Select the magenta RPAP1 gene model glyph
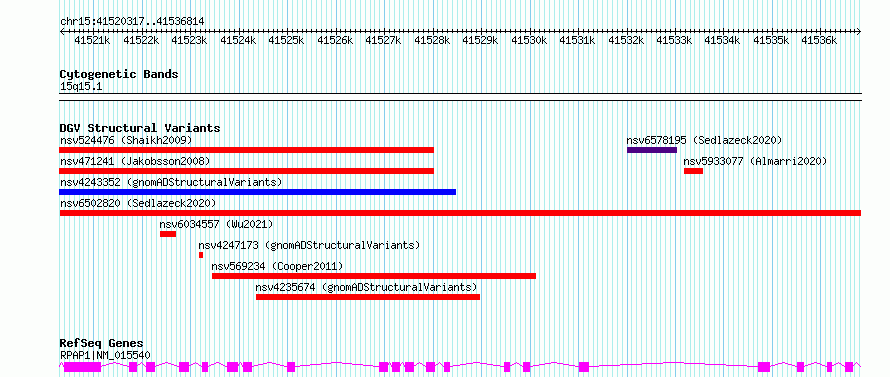Image resolution: width=890 pixels, height=377 pixels. 460,366
